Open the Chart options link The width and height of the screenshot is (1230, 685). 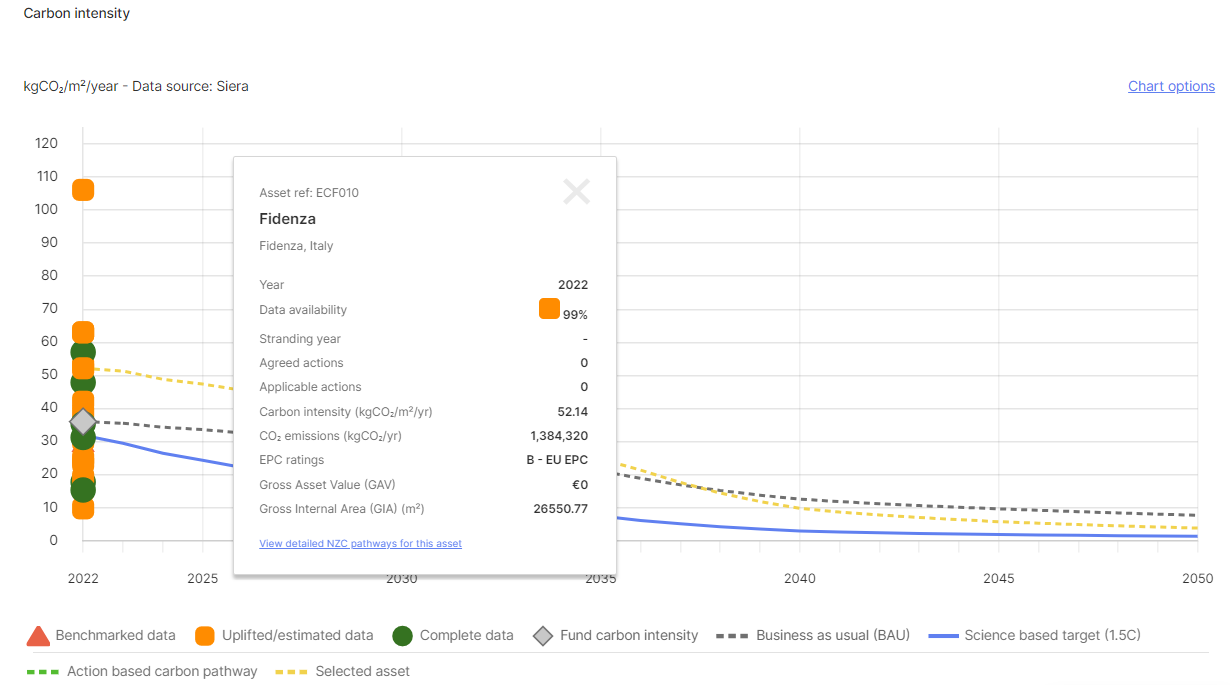pyautogui.click(x=1171, y=86)
